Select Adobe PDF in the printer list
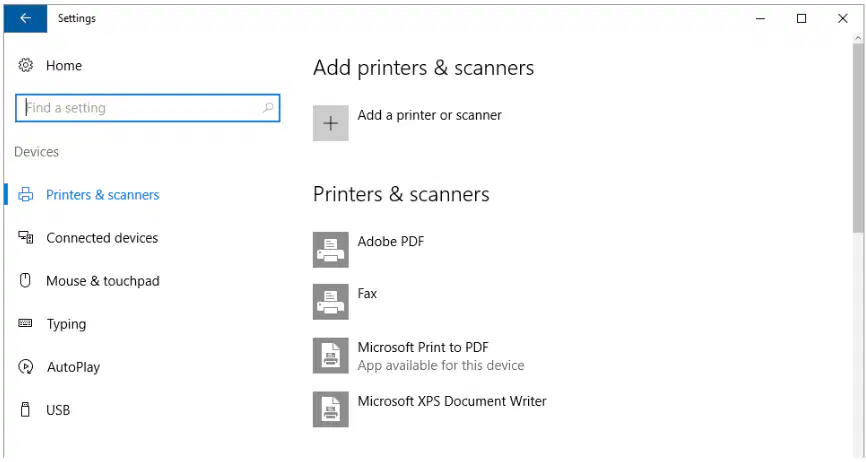This screenshot has height=462, width=866. pos(391,242)
